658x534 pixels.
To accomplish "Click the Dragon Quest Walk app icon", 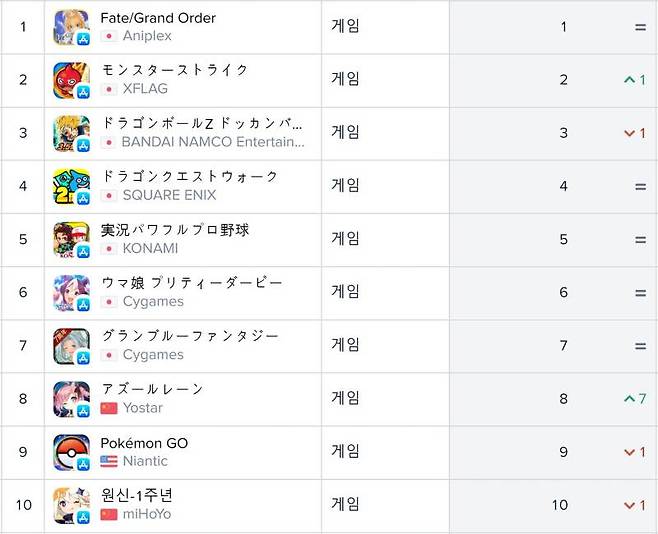I will click(x=71, y=186).
